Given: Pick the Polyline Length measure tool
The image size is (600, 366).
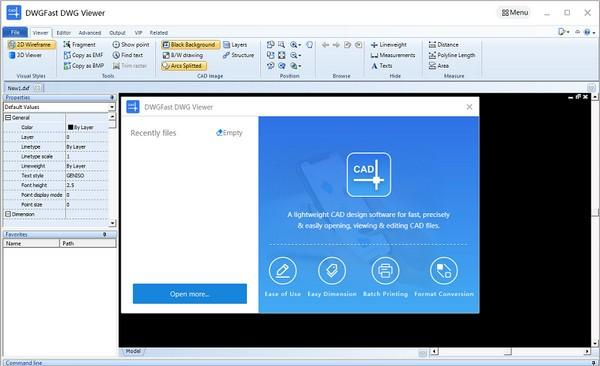Looking at the screenshot, I should [452, 55].
